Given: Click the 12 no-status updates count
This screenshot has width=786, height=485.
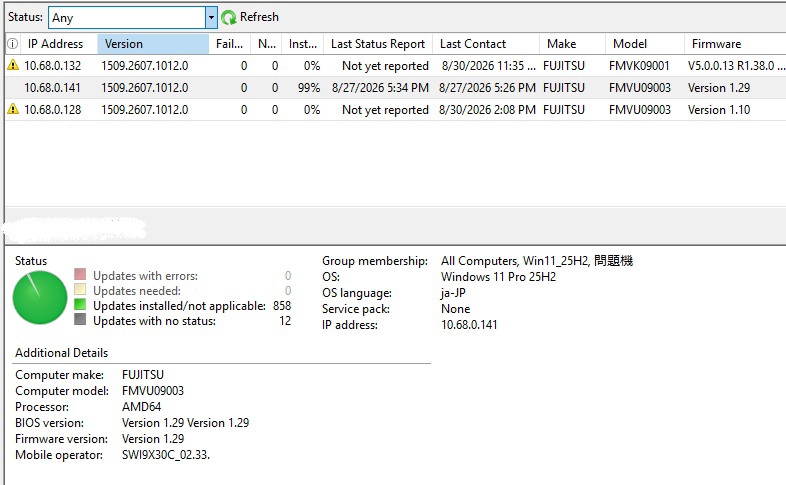Looking at the screenshot, I should click(x=285, y=321).
